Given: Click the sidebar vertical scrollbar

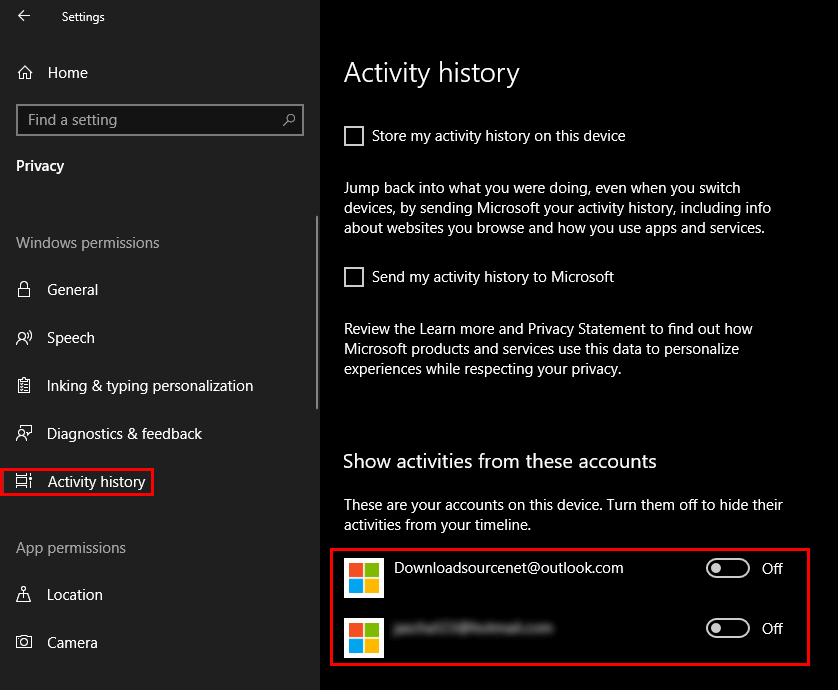Looking at the screenshot, I should click(317, 313).
